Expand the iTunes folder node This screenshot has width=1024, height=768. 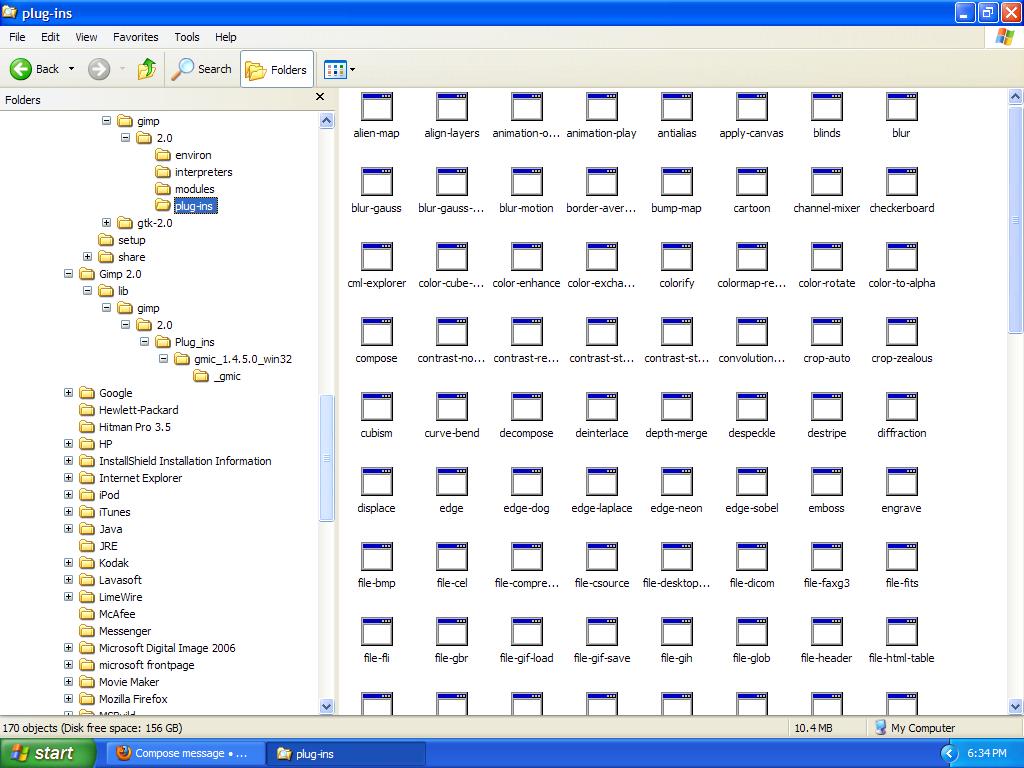[x=69, y=511]
